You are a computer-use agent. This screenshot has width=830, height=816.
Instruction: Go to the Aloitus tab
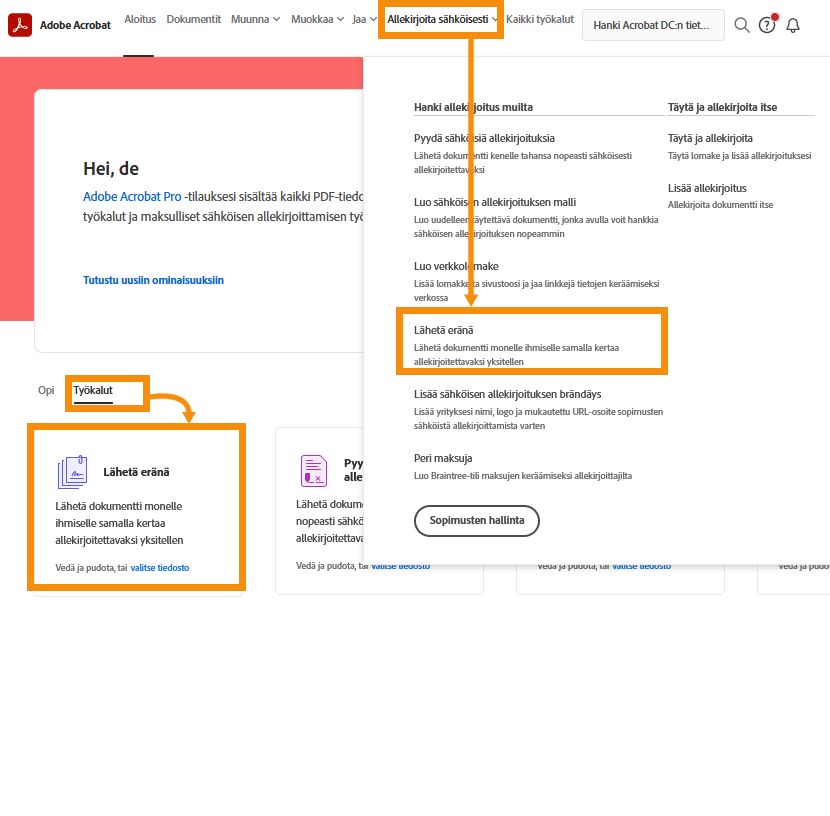(140, 20)
